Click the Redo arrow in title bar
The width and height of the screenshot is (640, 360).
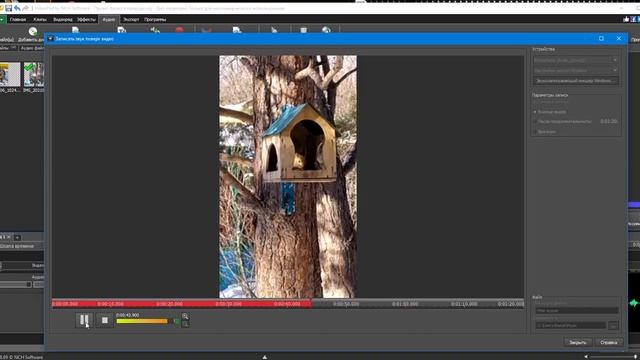[x=26, y=8]
